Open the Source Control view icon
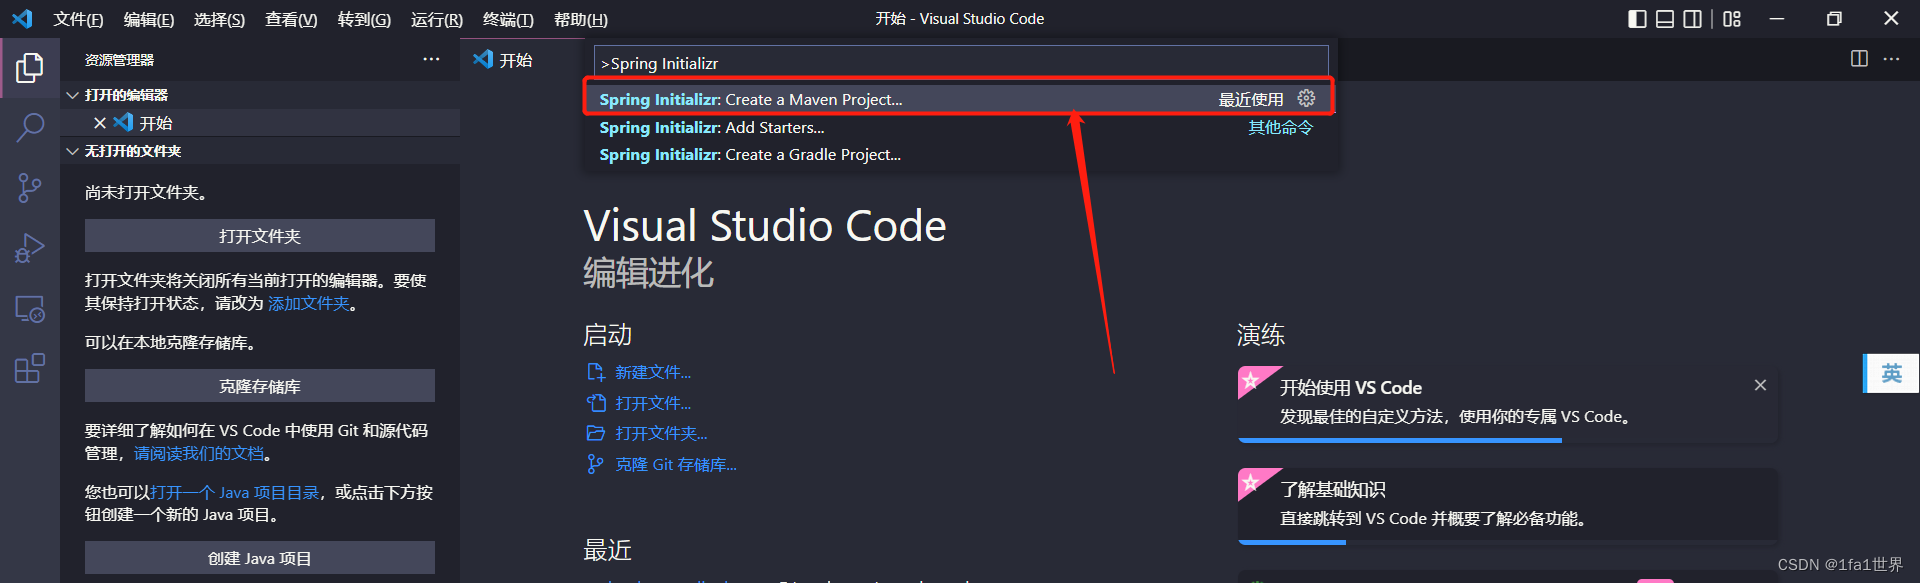The height and width of the screenshot is (583, 1920). [x=30, y=188]
